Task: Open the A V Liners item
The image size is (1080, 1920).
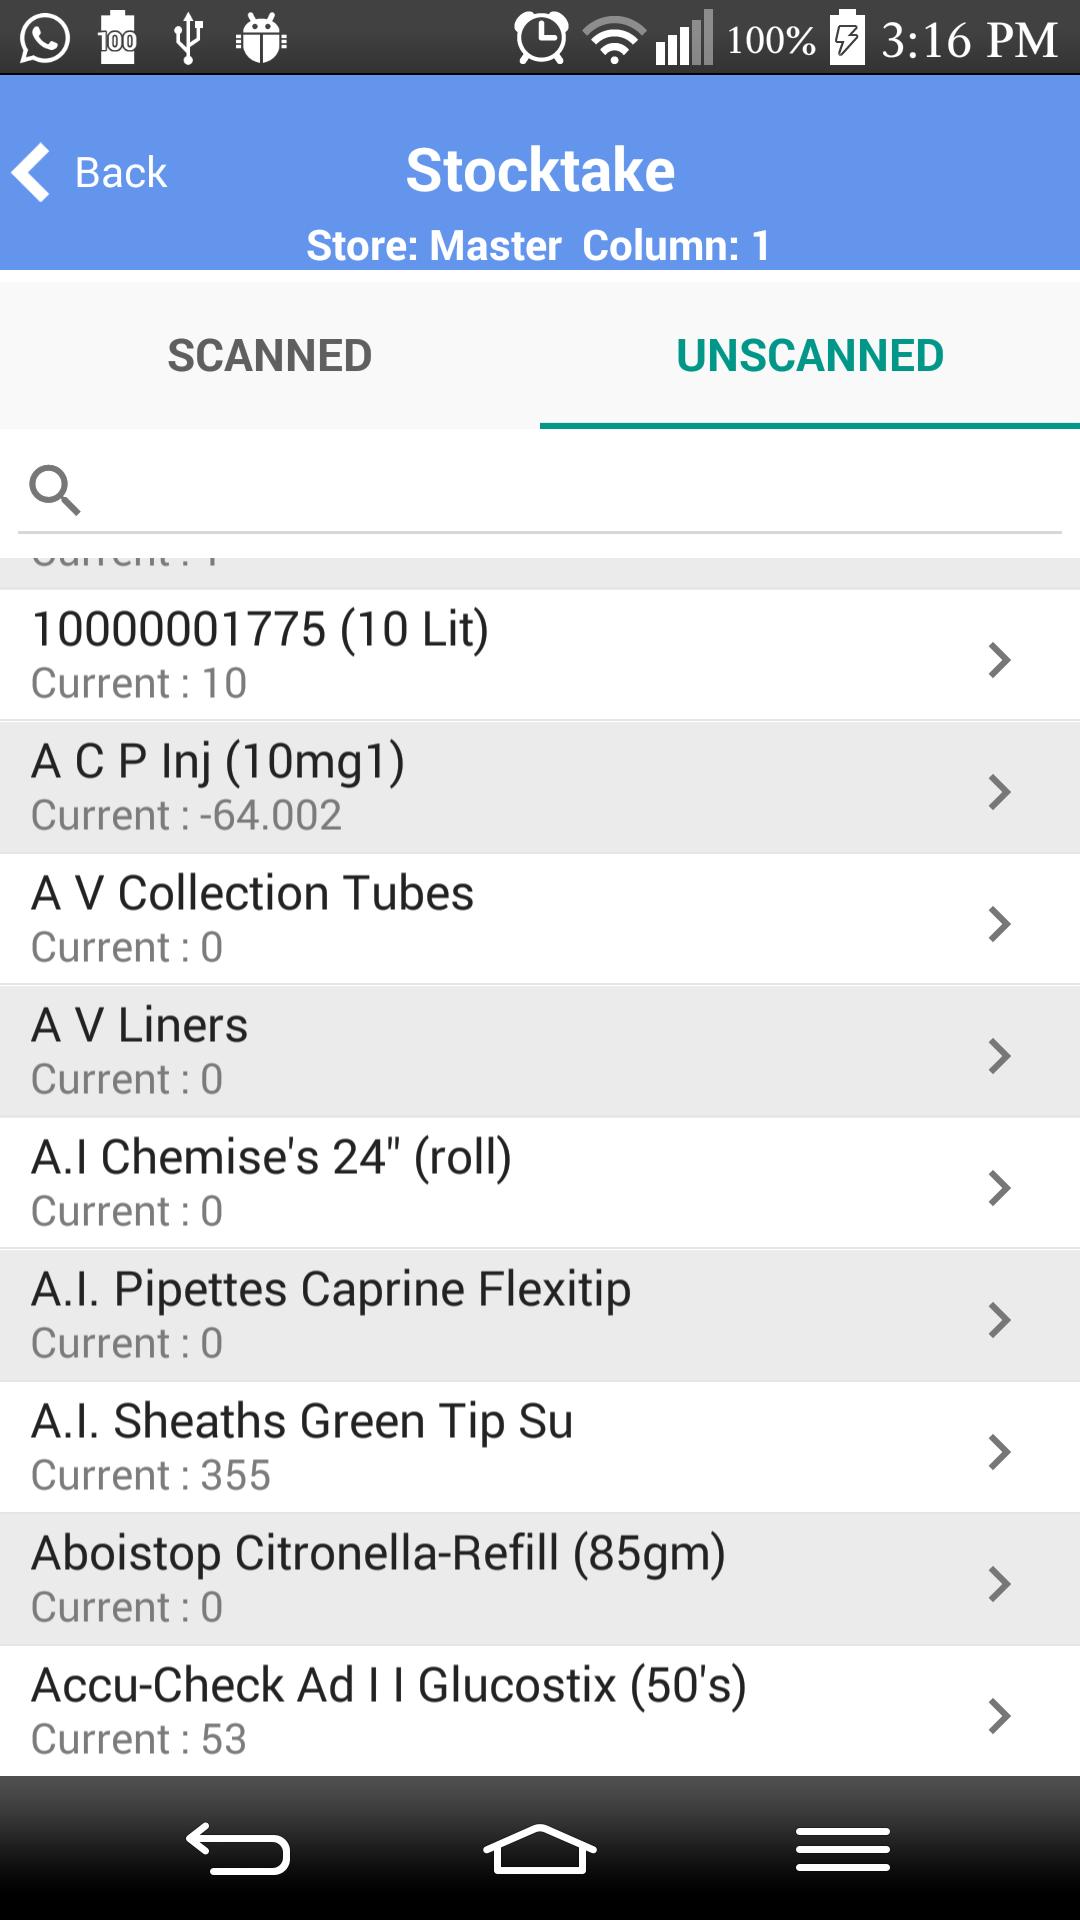Action: coord(500,1052)
